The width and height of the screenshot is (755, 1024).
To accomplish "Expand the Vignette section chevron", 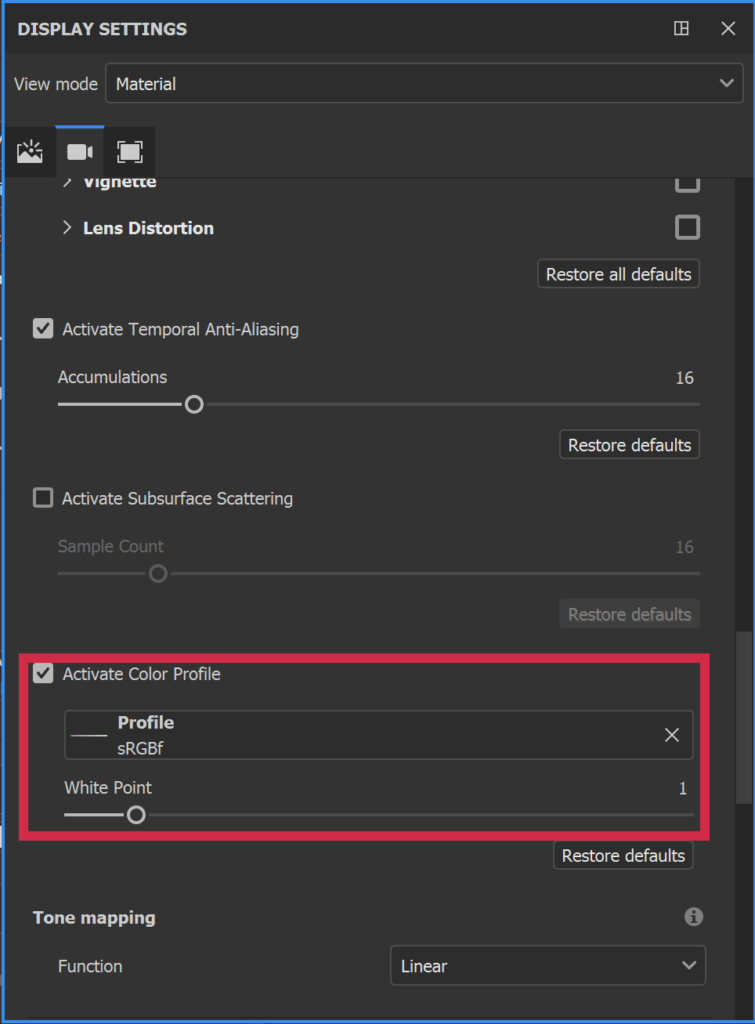I will 67,183.
